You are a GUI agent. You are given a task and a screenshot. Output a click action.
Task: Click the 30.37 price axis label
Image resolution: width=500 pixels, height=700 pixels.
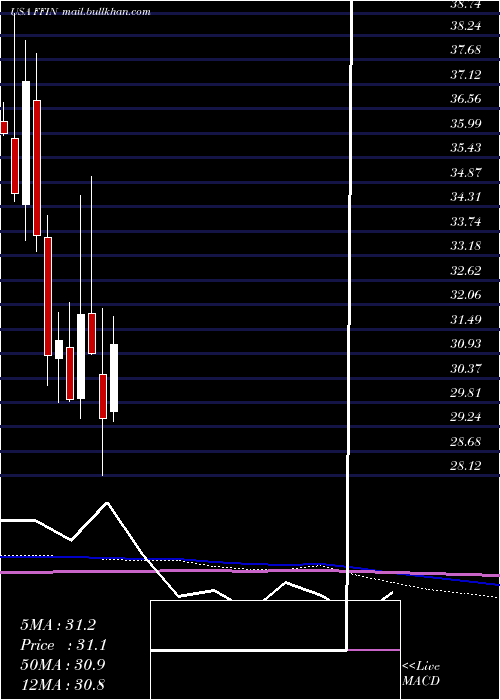pos(466,368)
